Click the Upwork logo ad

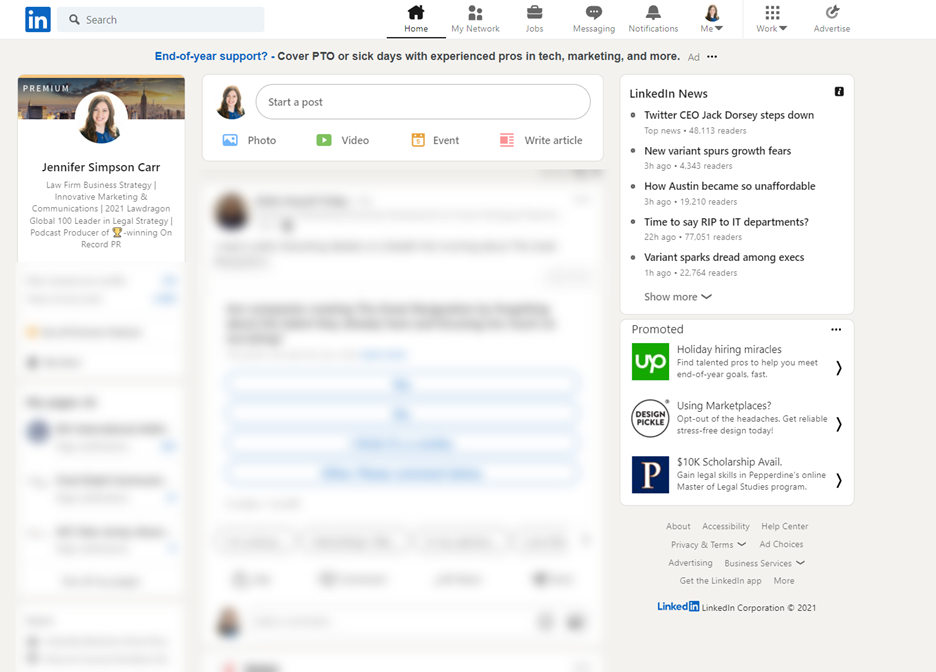(650, 361)
